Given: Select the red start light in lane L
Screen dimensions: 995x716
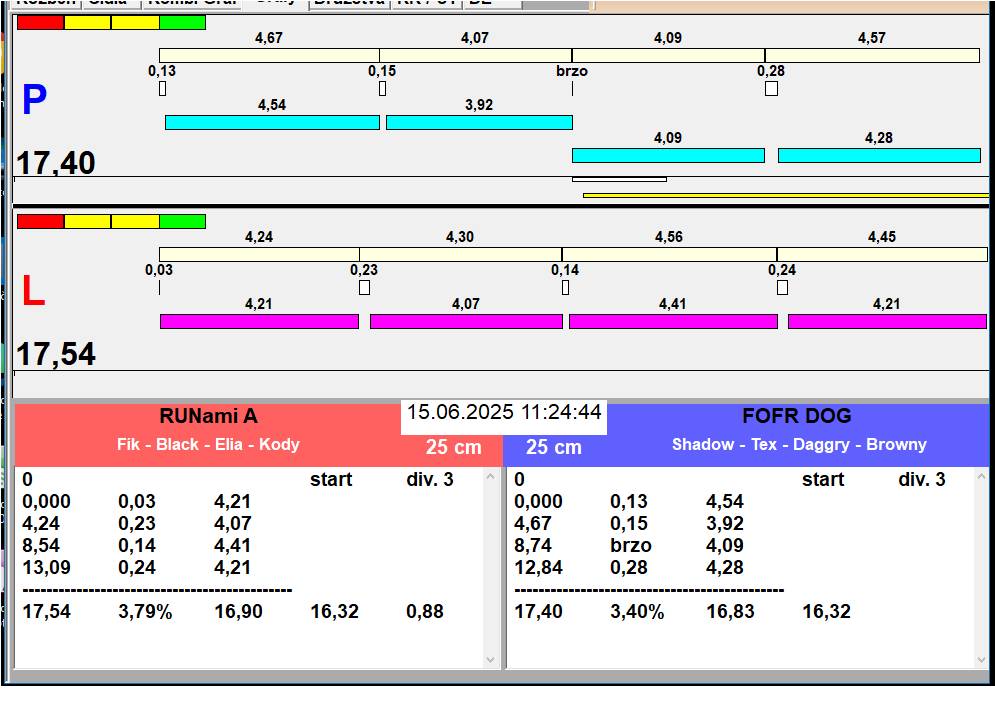Looking at the screenshot, I should click(40, 221).
